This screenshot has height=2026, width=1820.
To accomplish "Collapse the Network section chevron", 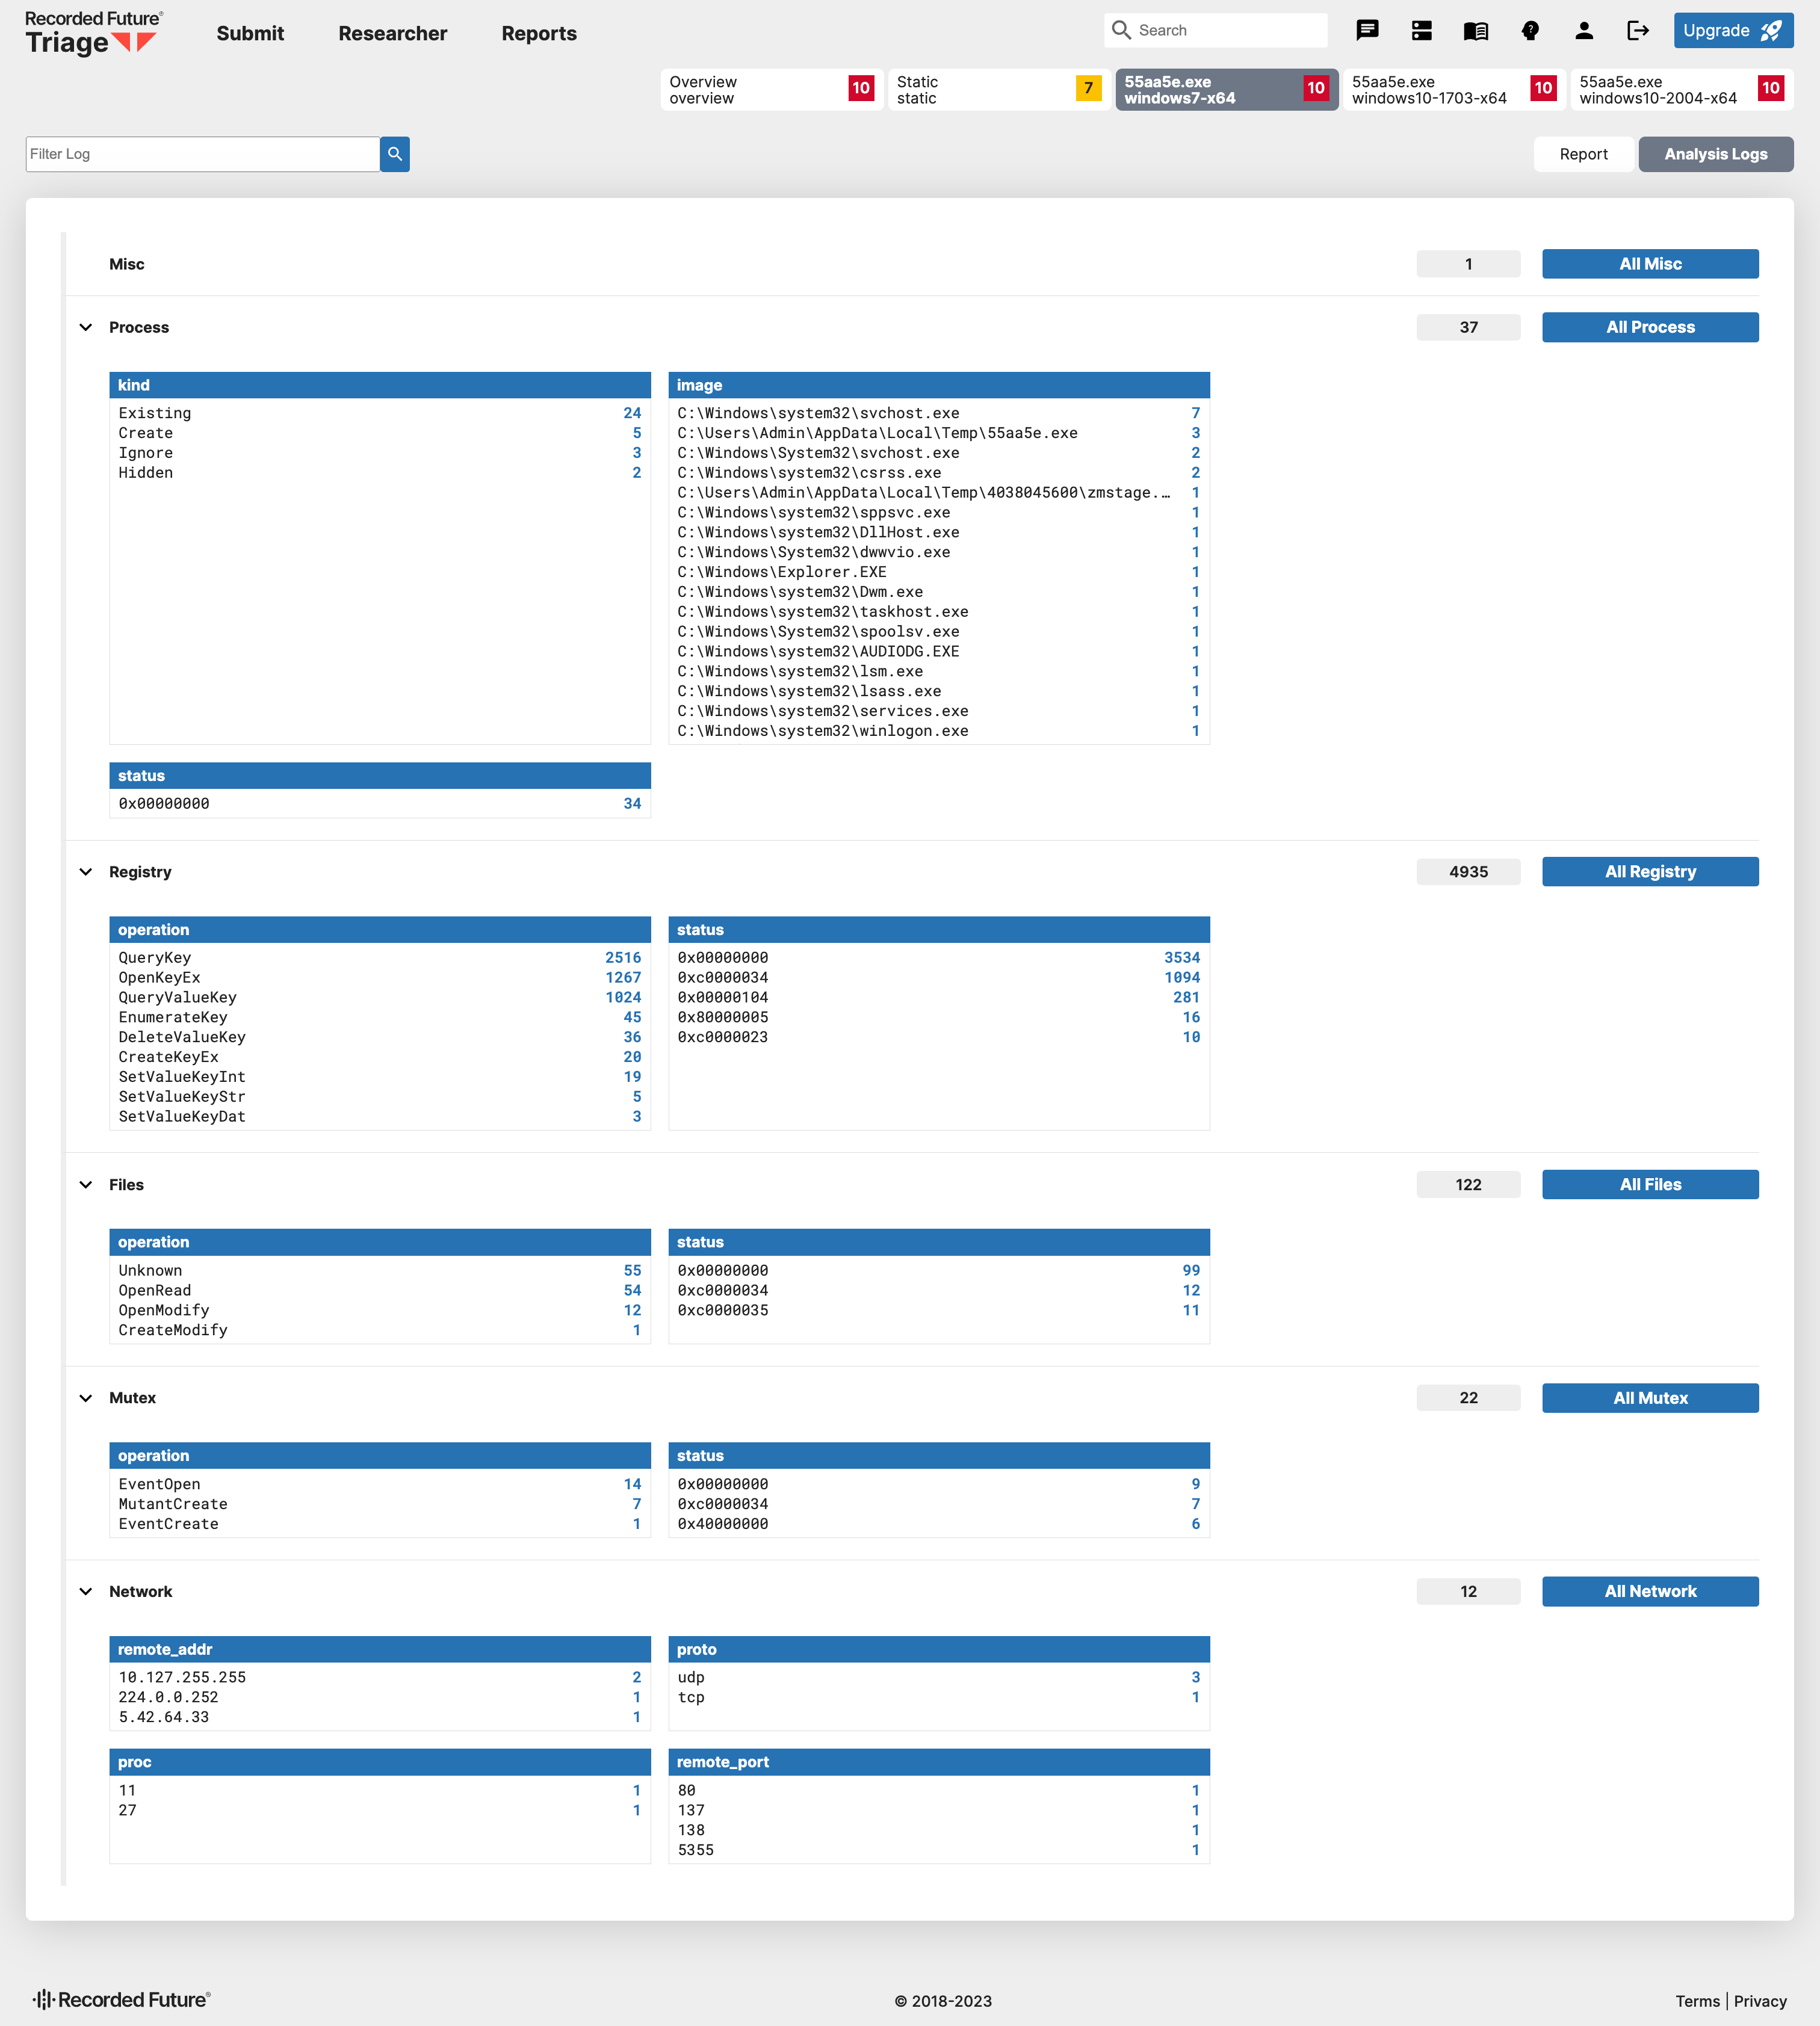I will pyautogui.click(x=86, y=1591).
